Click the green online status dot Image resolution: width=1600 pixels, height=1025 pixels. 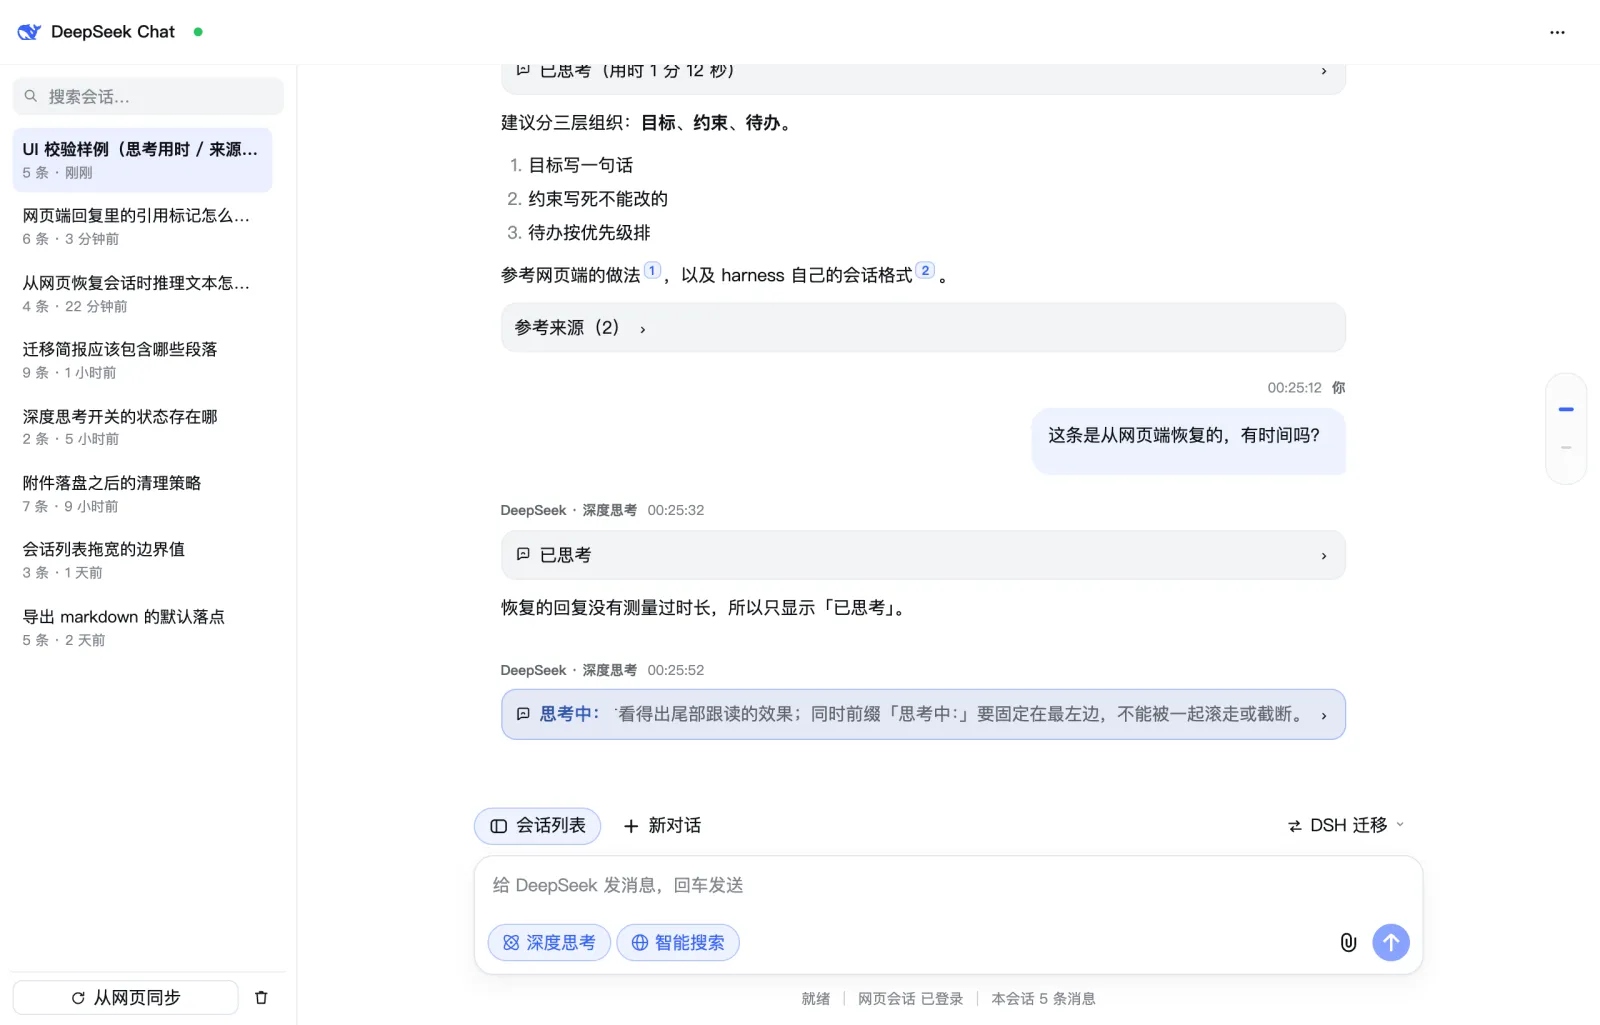click(198, 32)
